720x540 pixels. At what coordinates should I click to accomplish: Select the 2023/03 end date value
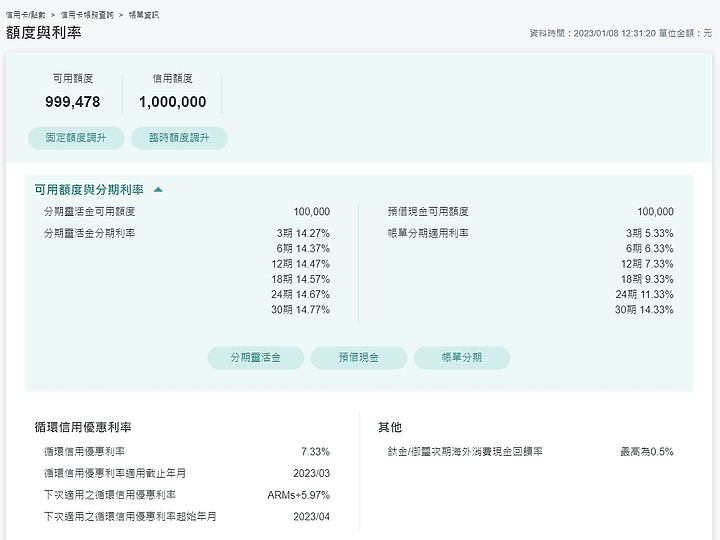[312, 473]
